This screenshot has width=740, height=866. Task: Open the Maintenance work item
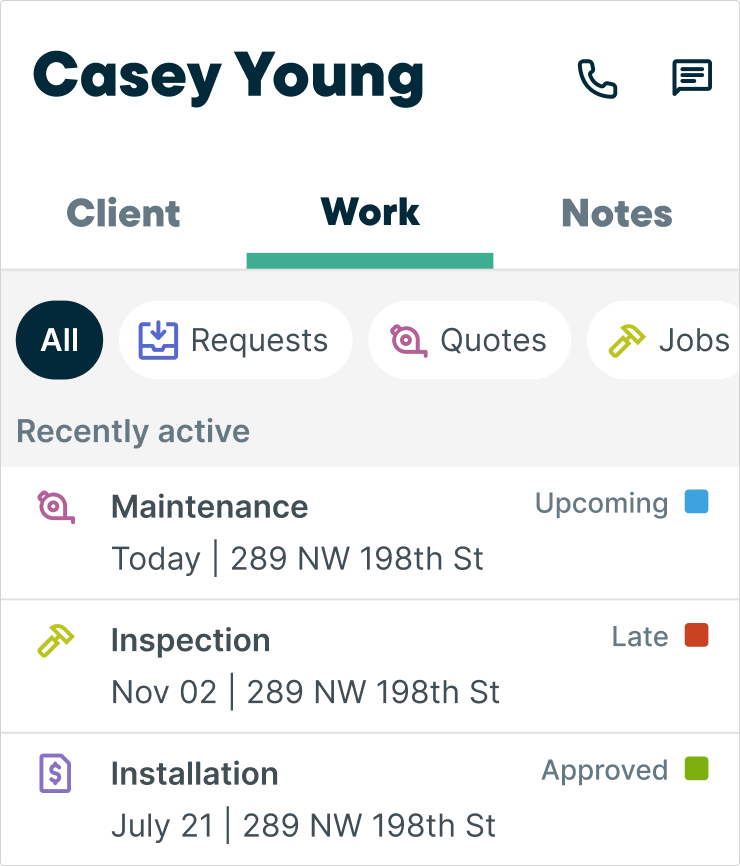pos(210,507)
